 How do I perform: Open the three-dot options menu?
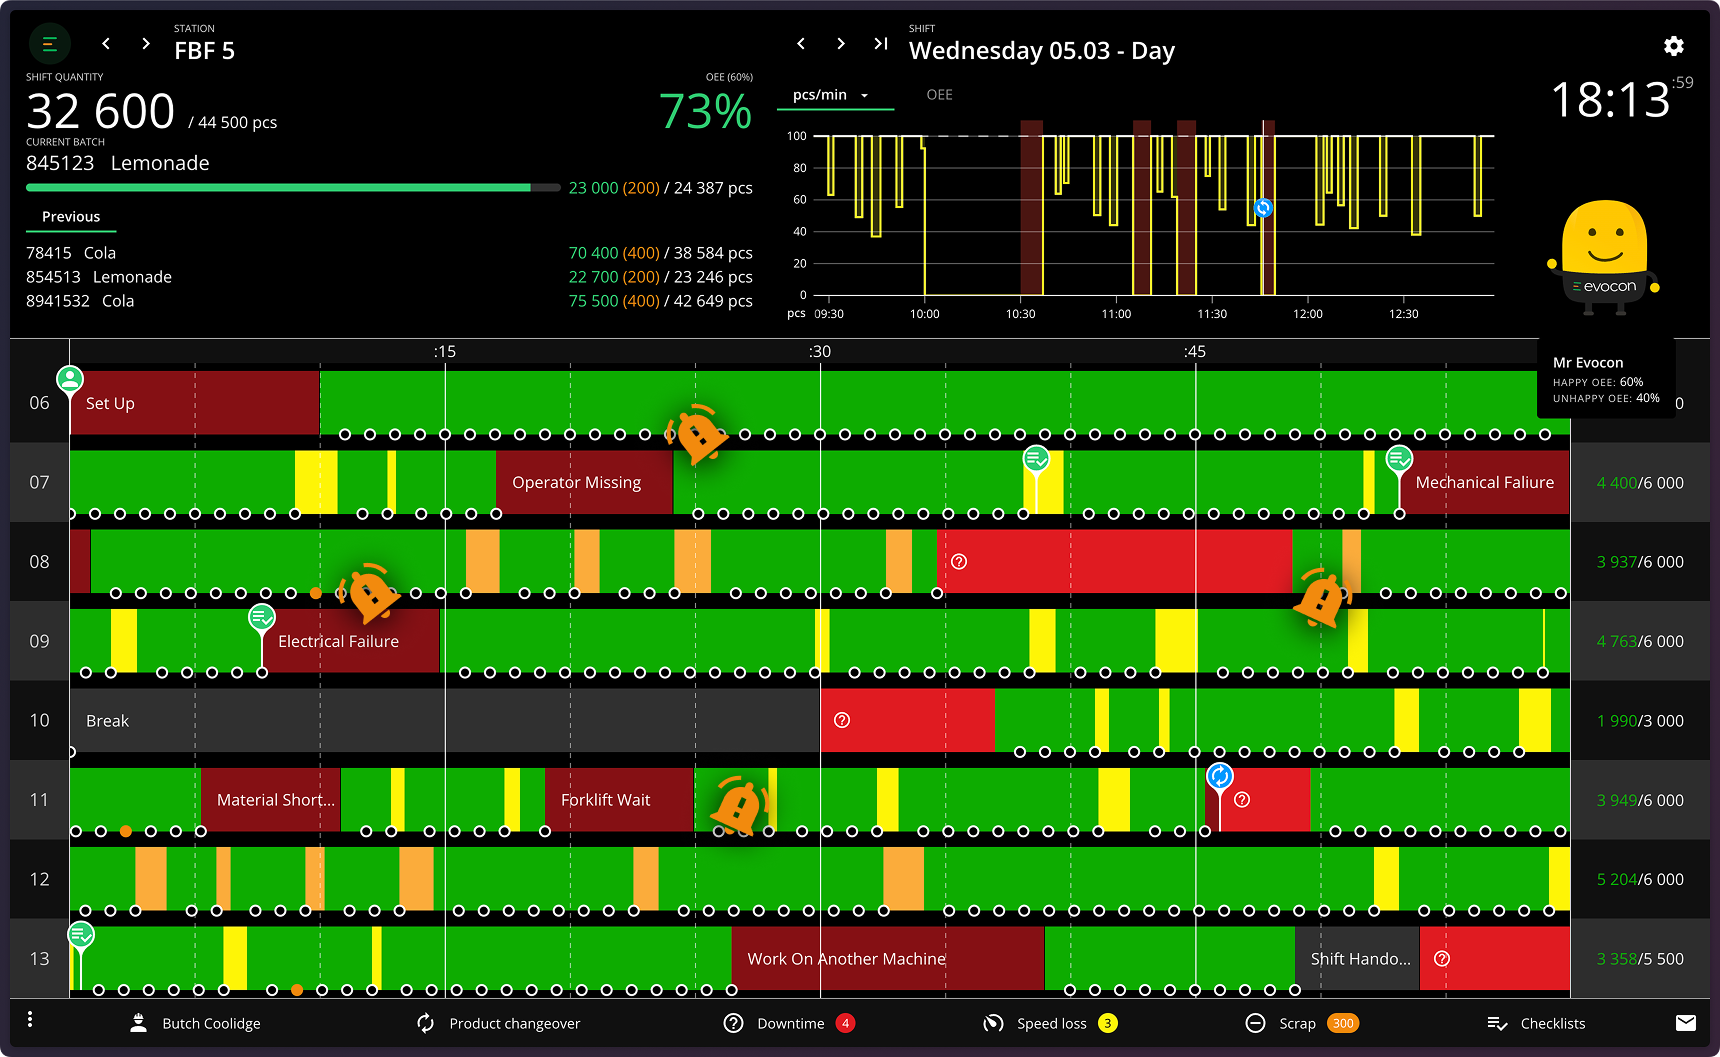coord(30,1019)
